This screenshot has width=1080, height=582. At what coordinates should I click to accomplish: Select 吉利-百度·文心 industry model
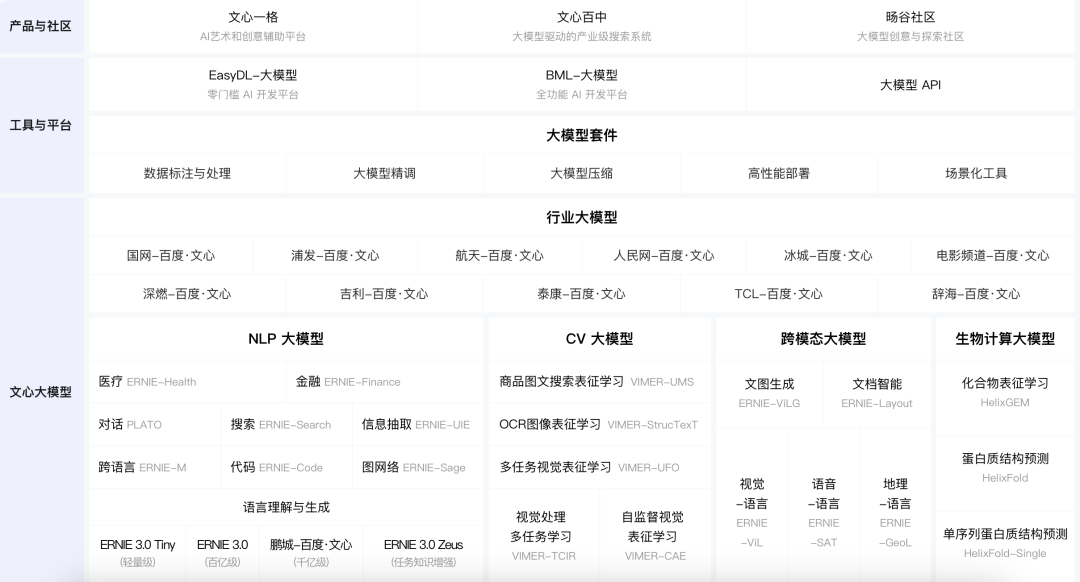click(384, 294)
